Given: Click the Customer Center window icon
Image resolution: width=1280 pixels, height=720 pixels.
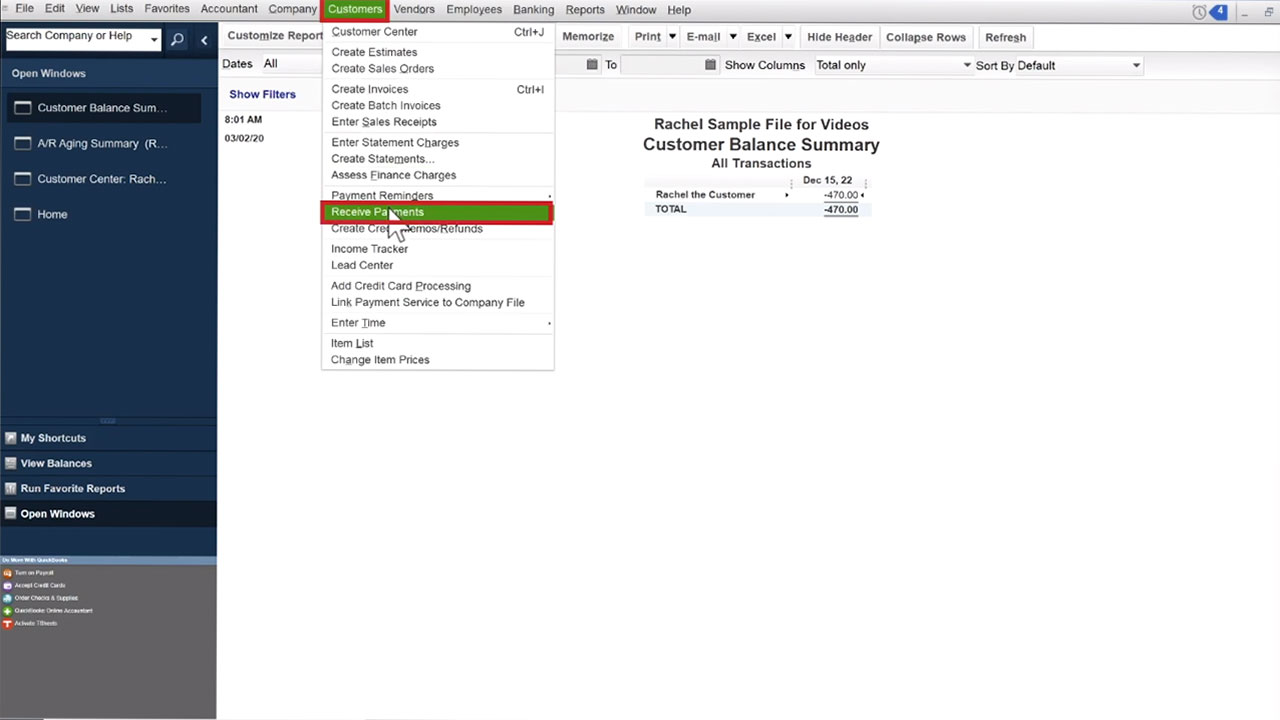Looking at the screenshot, I should (x=21, y=179).
